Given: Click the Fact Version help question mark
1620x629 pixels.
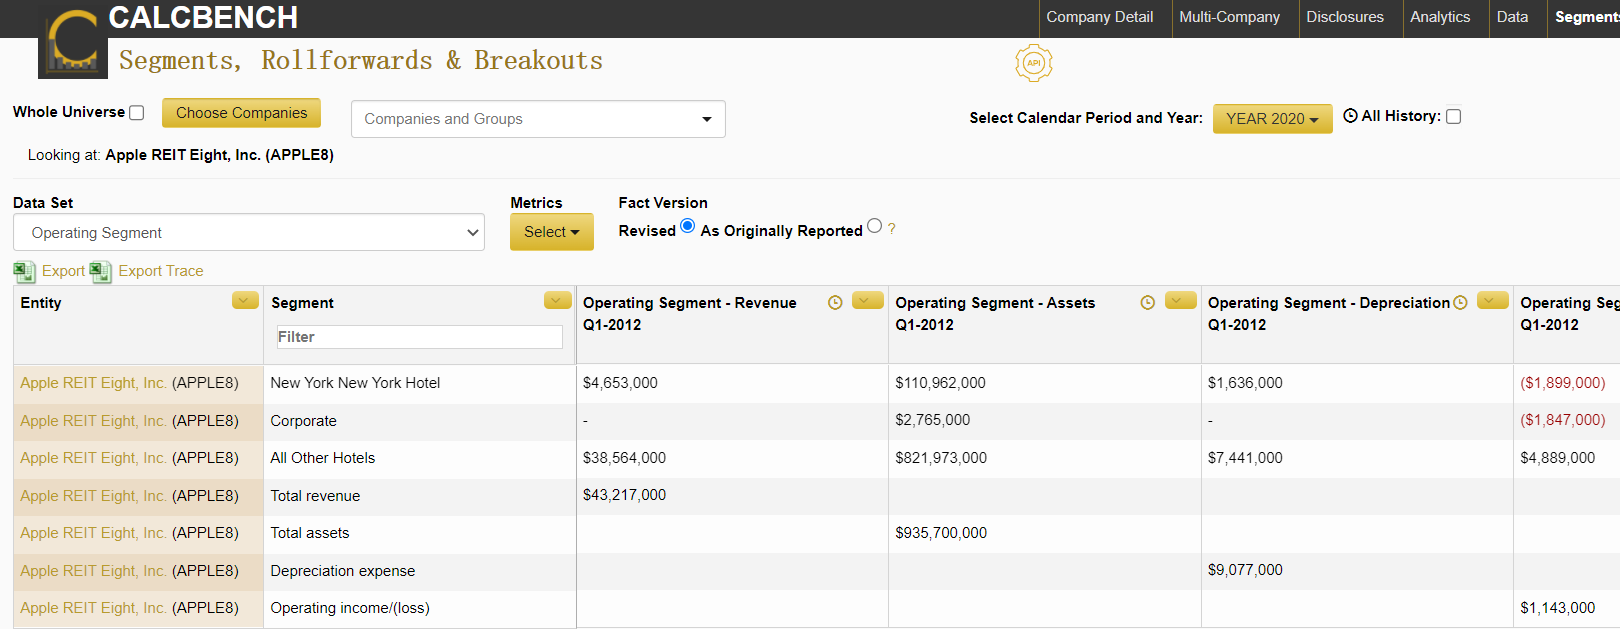Looking at the screenshot, I should (x=892, y=229).
